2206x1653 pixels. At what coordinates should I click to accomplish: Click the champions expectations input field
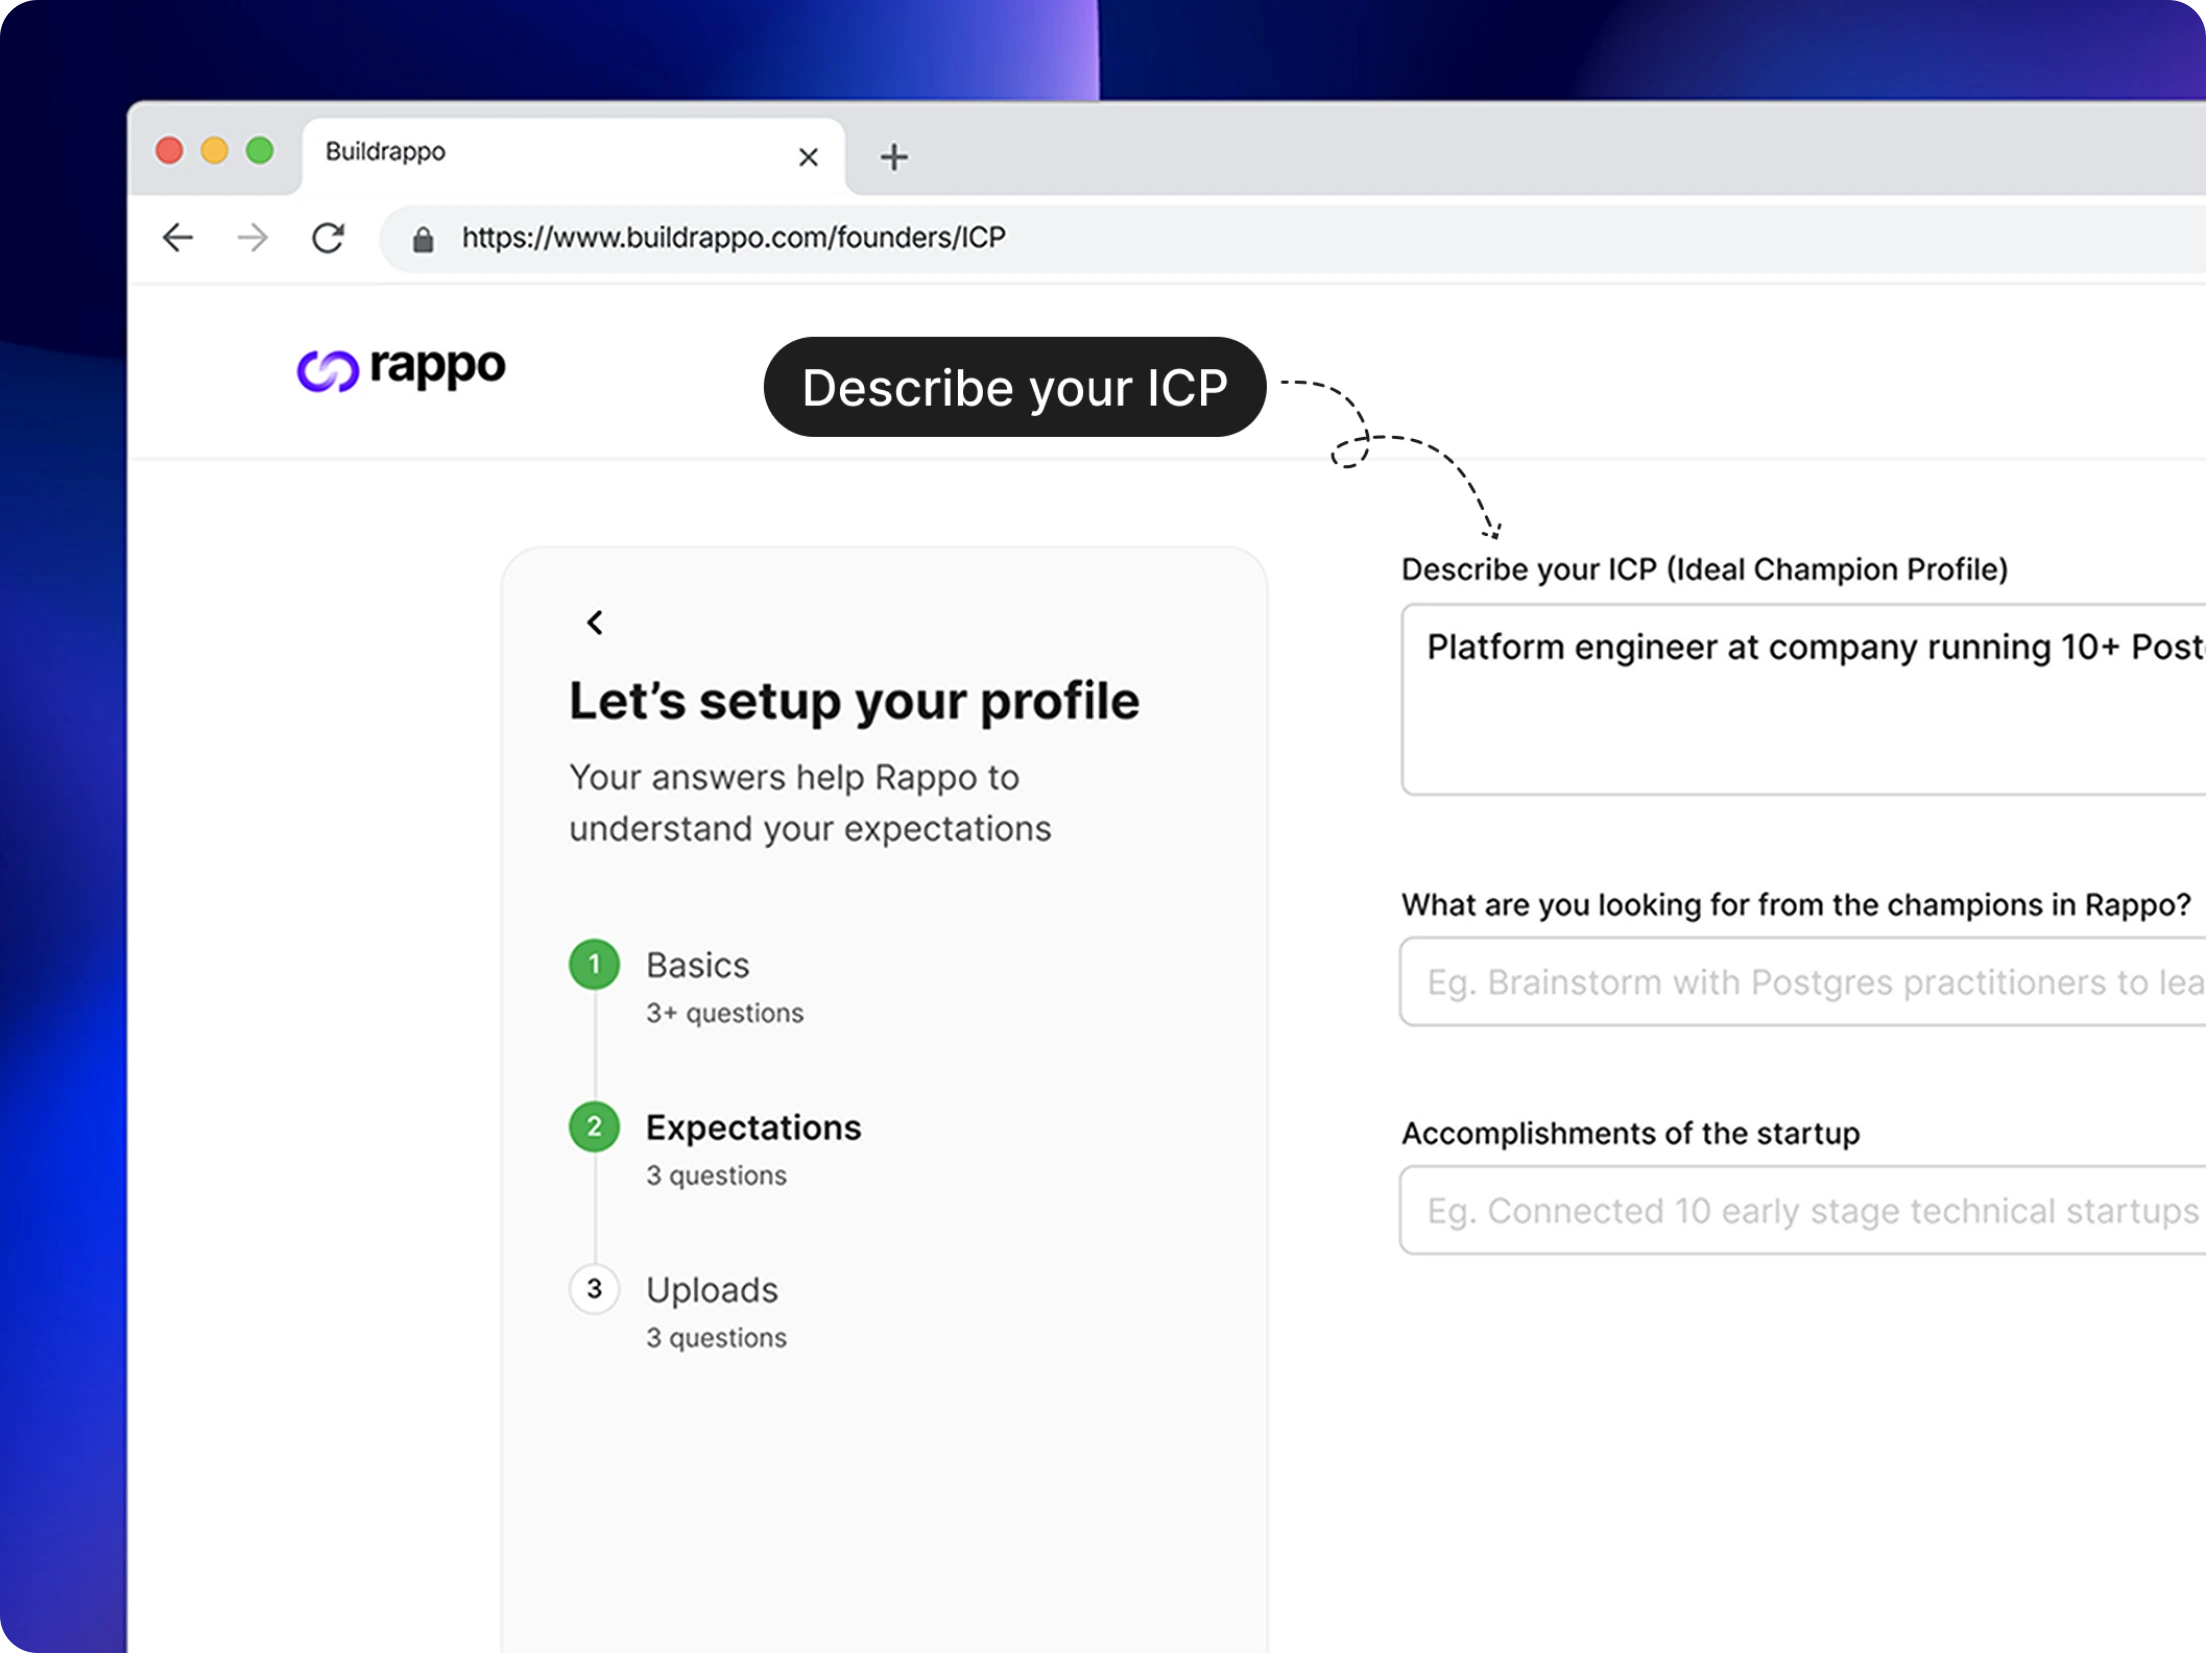pyautogui.click(x=1803, y=982)
